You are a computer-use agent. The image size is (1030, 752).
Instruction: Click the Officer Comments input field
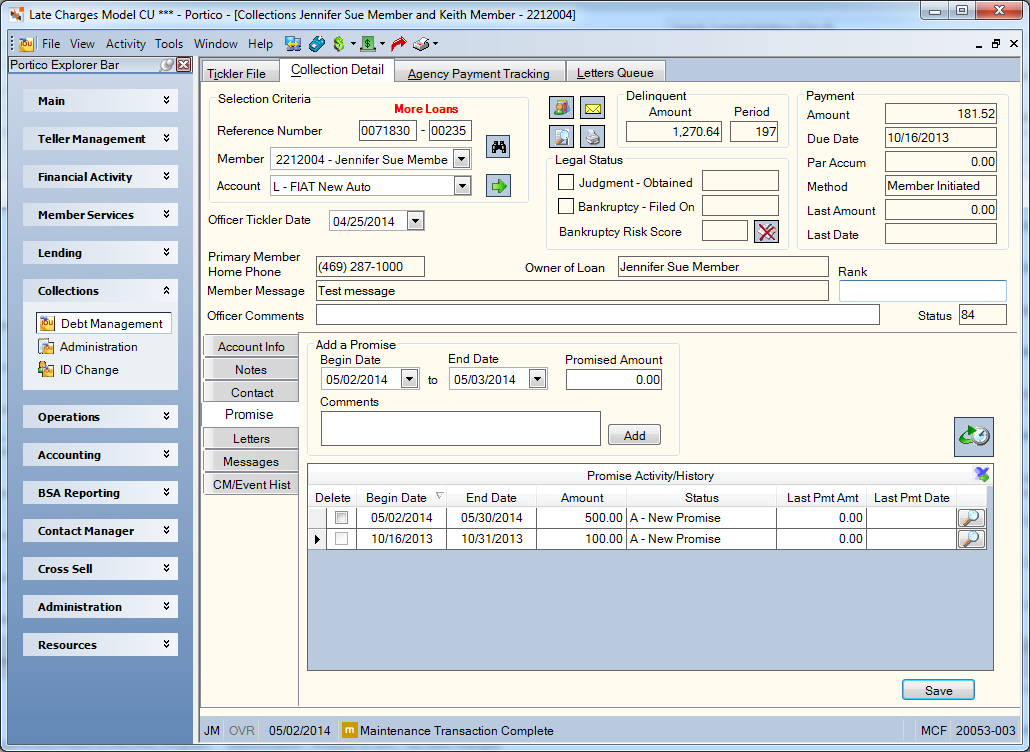point(597,315)
